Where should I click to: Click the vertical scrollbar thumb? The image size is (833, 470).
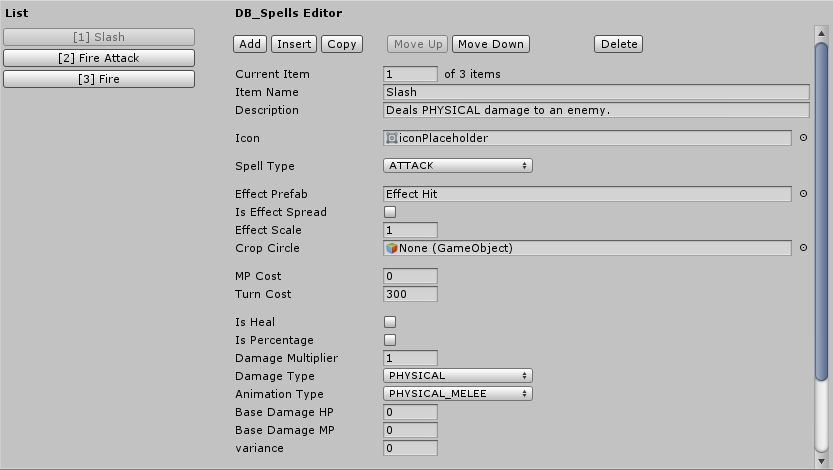(821, 211)
